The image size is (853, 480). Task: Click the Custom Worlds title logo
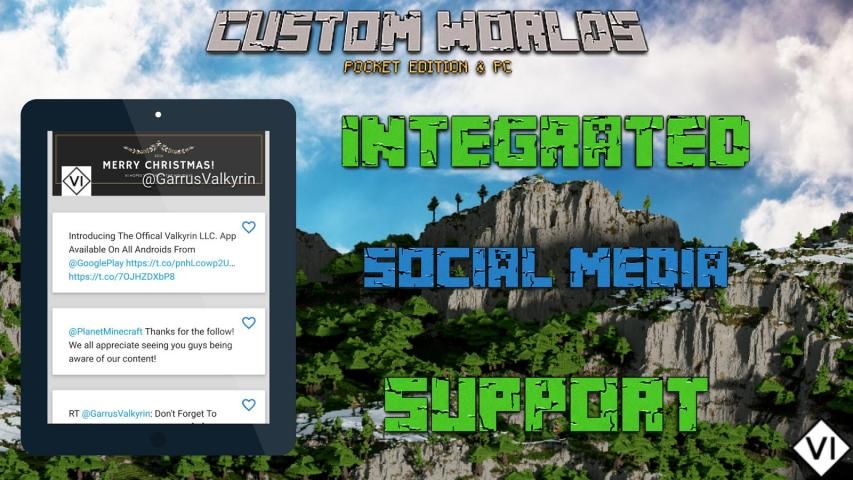[426, 32]
